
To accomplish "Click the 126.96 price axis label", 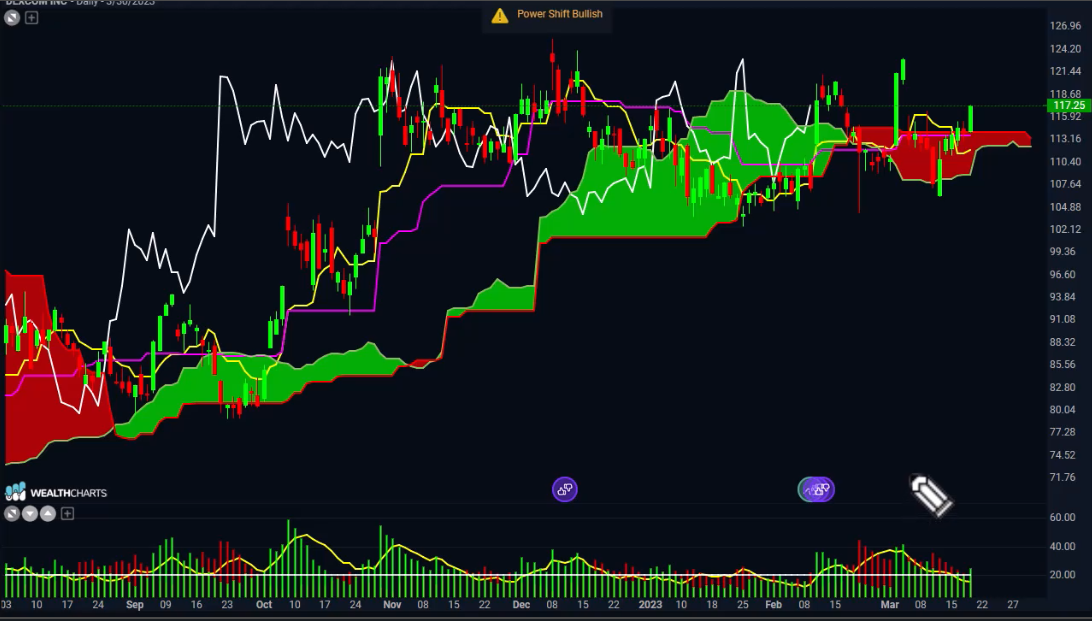I will (1066, 26).
